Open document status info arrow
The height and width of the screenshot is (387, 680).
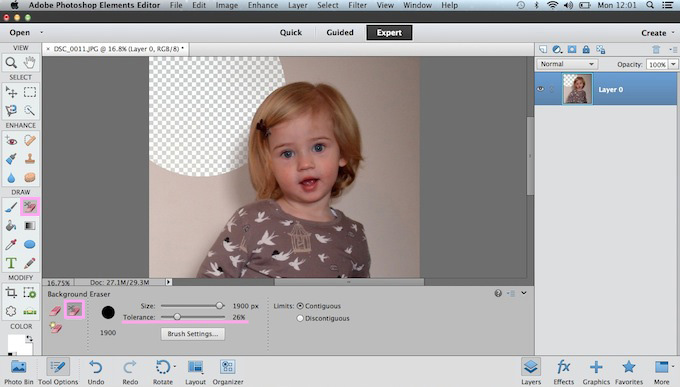pos(168,282)
